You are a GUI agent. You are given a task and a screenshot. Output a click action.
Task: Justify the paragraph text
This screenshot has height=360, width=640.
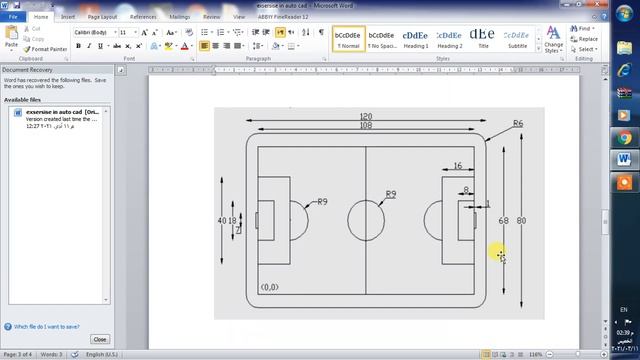point(238,46)
